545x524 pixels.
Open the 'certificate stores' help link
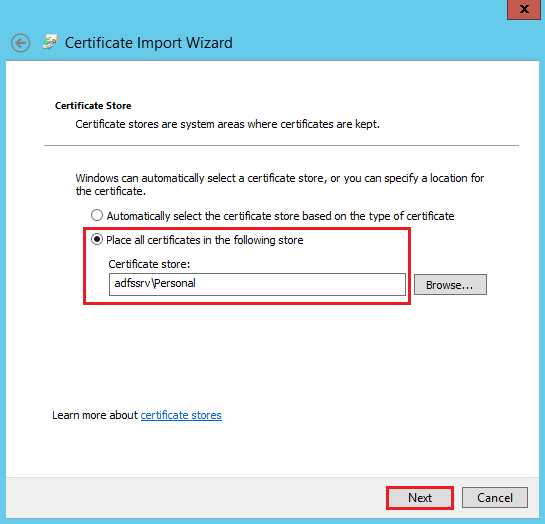click(x=181, y=415)
